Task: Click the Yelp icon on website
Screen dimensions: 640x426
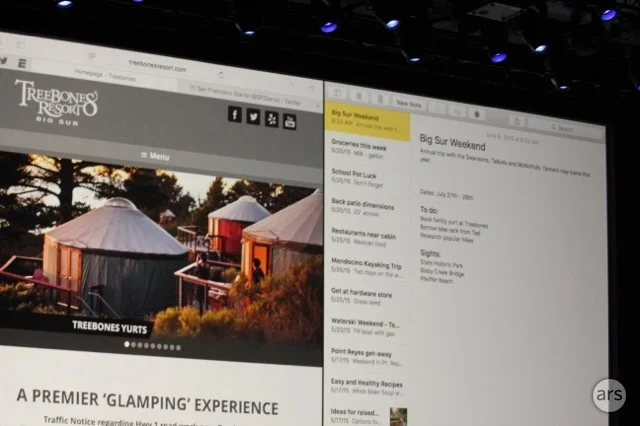Action: 271,118
